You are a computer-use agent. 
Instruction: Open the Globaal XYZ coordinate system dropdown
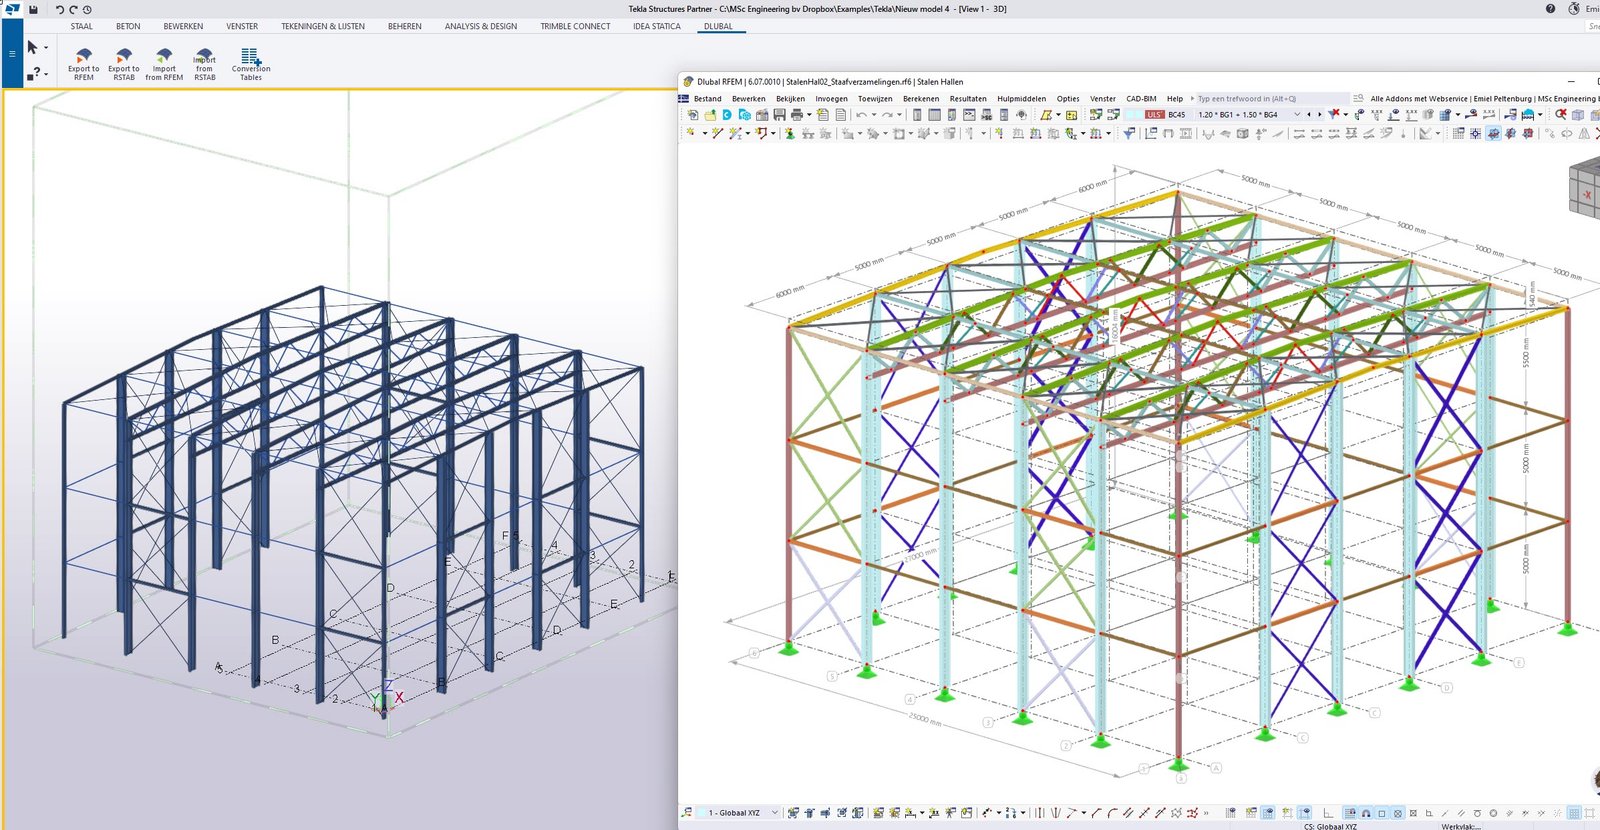tap(774, 813)
